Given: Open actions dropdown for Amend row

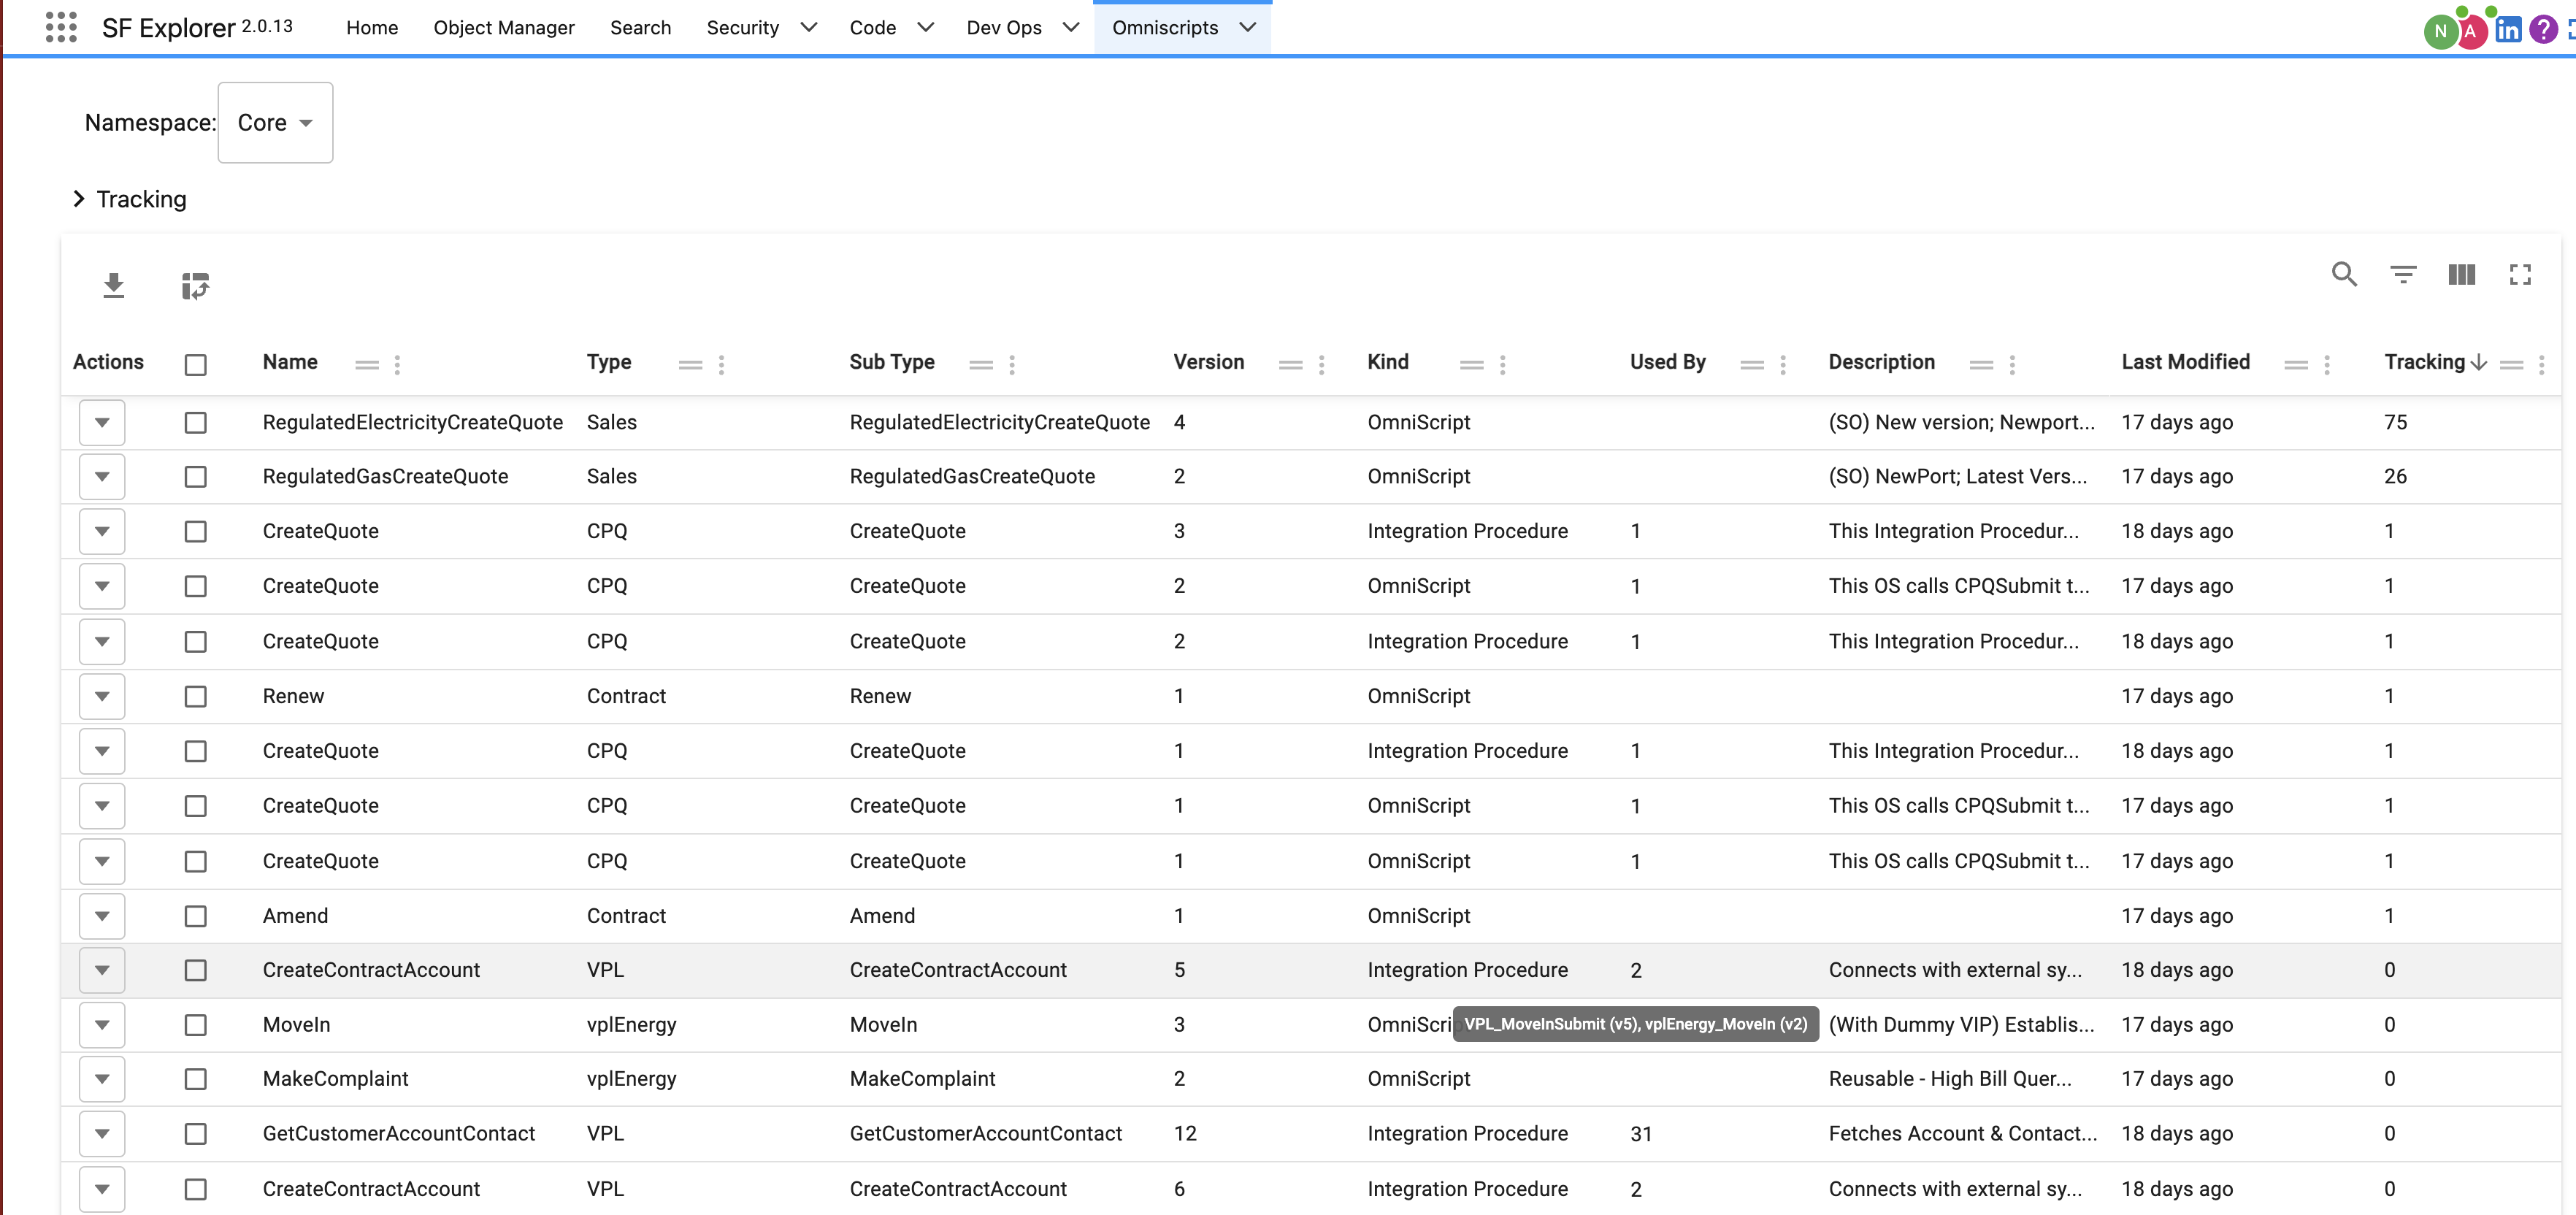Looking at the screenshot, I should coord(102,916).
